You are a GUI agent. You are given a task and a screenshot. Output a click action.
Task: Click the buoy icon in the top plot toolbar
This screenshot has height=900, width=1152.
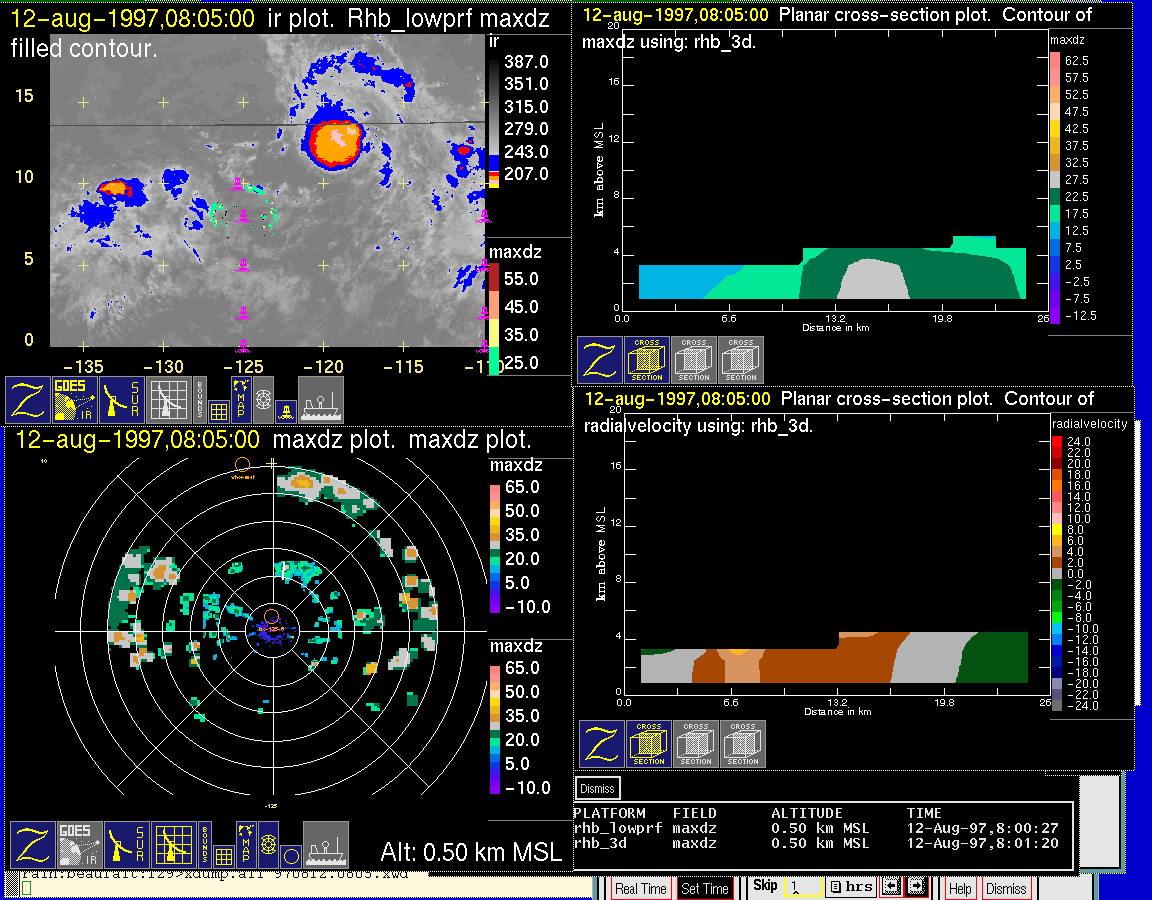(286, 409)
